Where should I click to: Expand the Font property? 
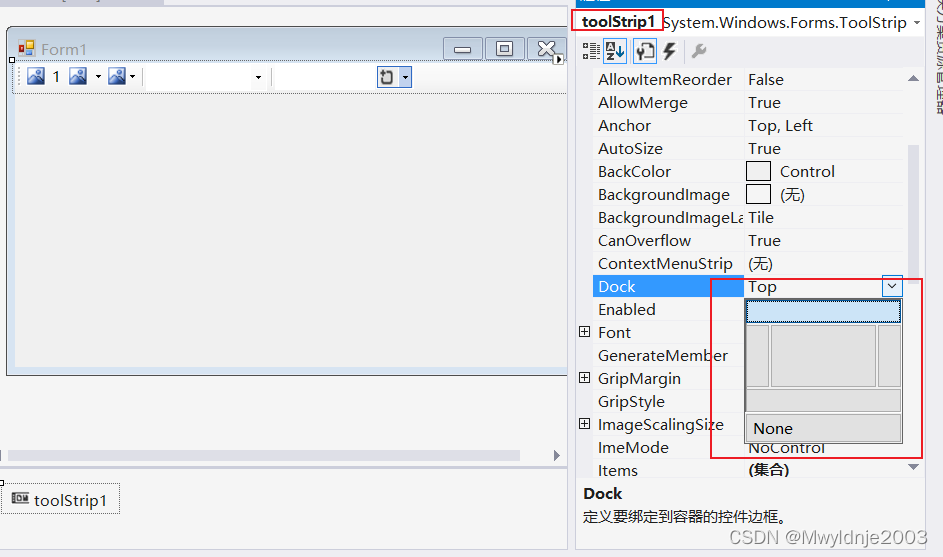(585, 332)
